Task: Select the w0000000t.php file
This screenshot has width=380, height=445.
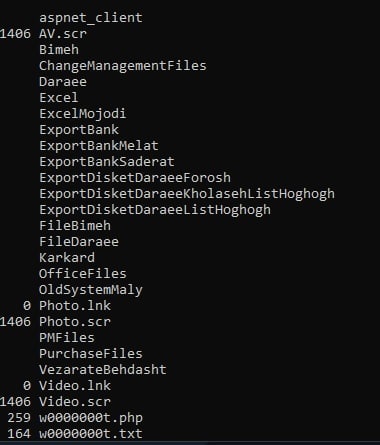Action: [91, 418]
